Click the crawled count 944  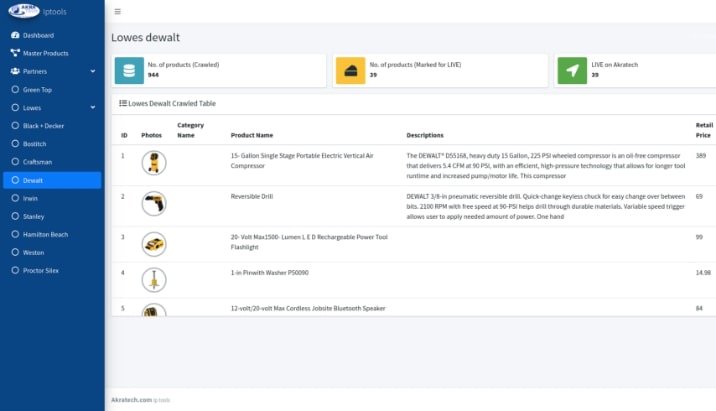(153, 75)
